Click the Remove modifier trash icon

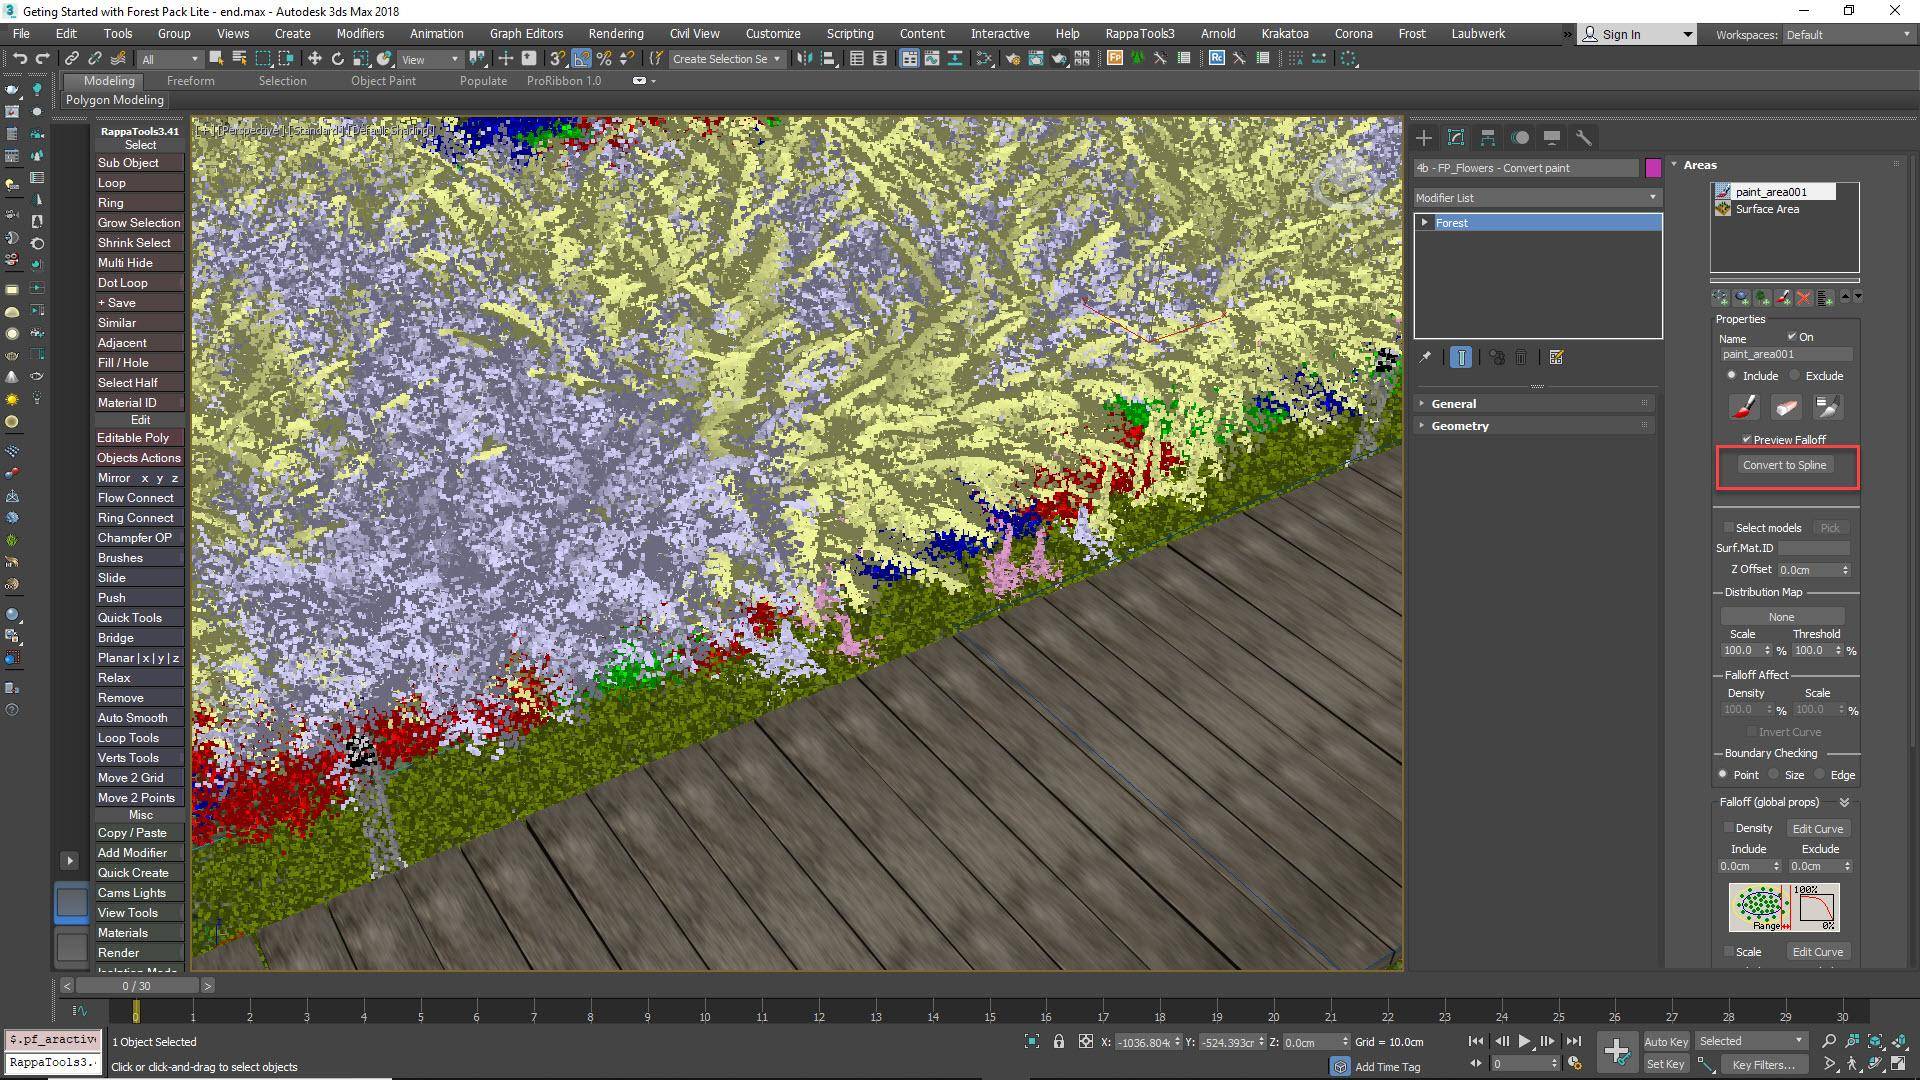click(x=1521, y=357)
